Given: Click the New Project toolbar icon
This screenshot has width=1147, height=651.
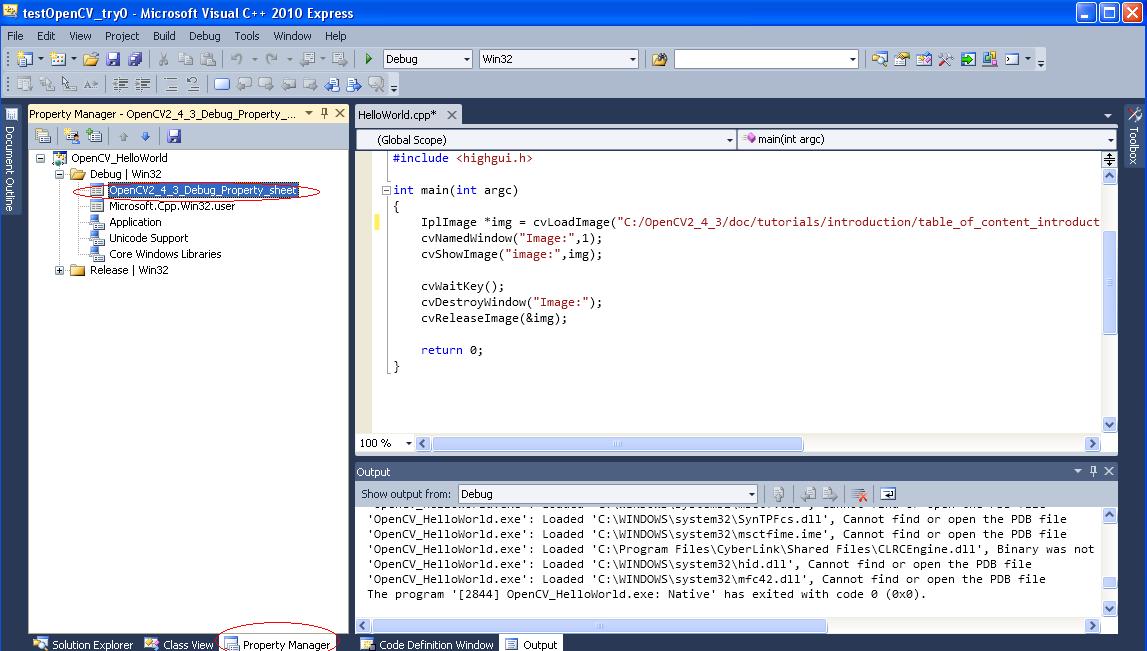Looking at the screenshot, I should 25,59.
